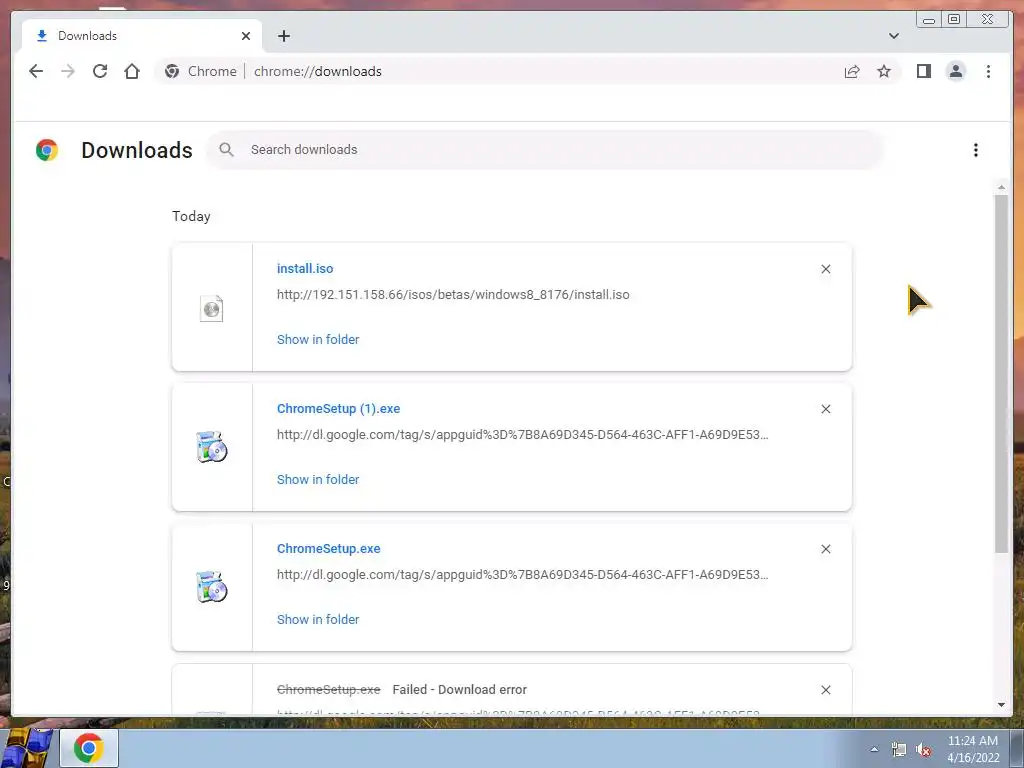This screenshot has width=1024, height=768.
Task: Click the scrollbar down arrow
Action: pyautogui.click(x=1001, y=705)
